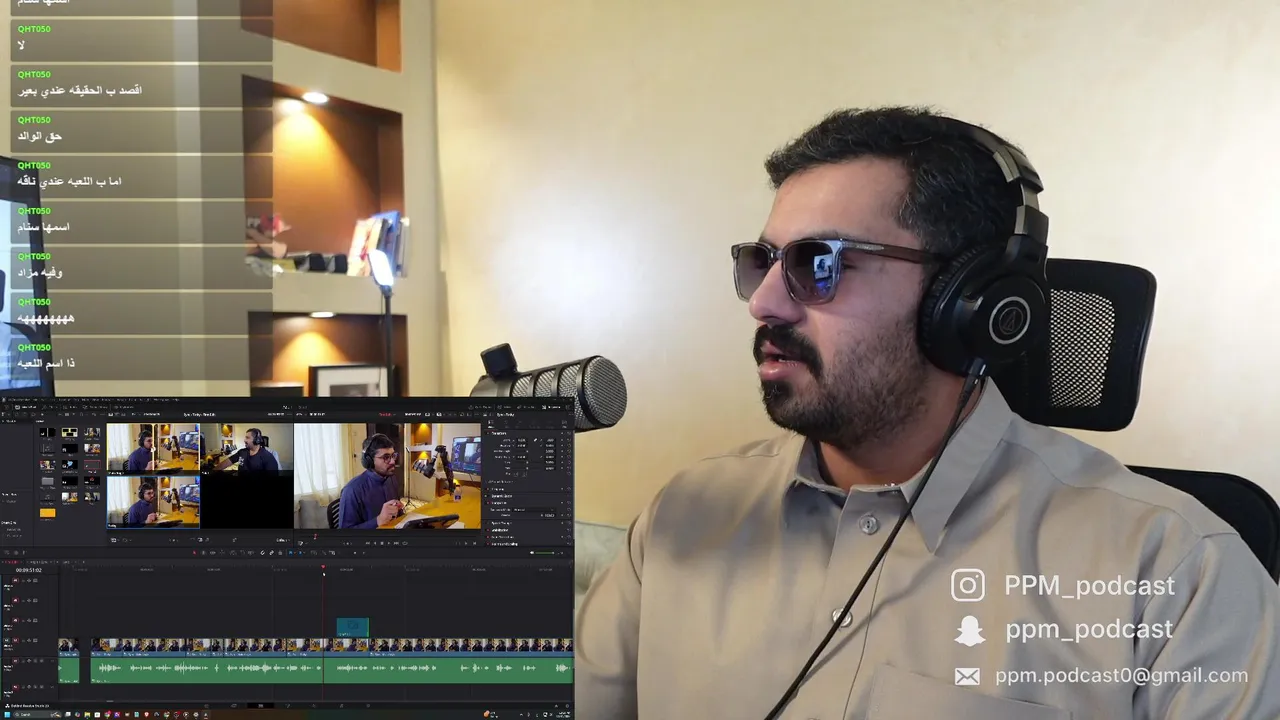
Task: Expand Cropping section in Inspector
Action: pos(498,489)
